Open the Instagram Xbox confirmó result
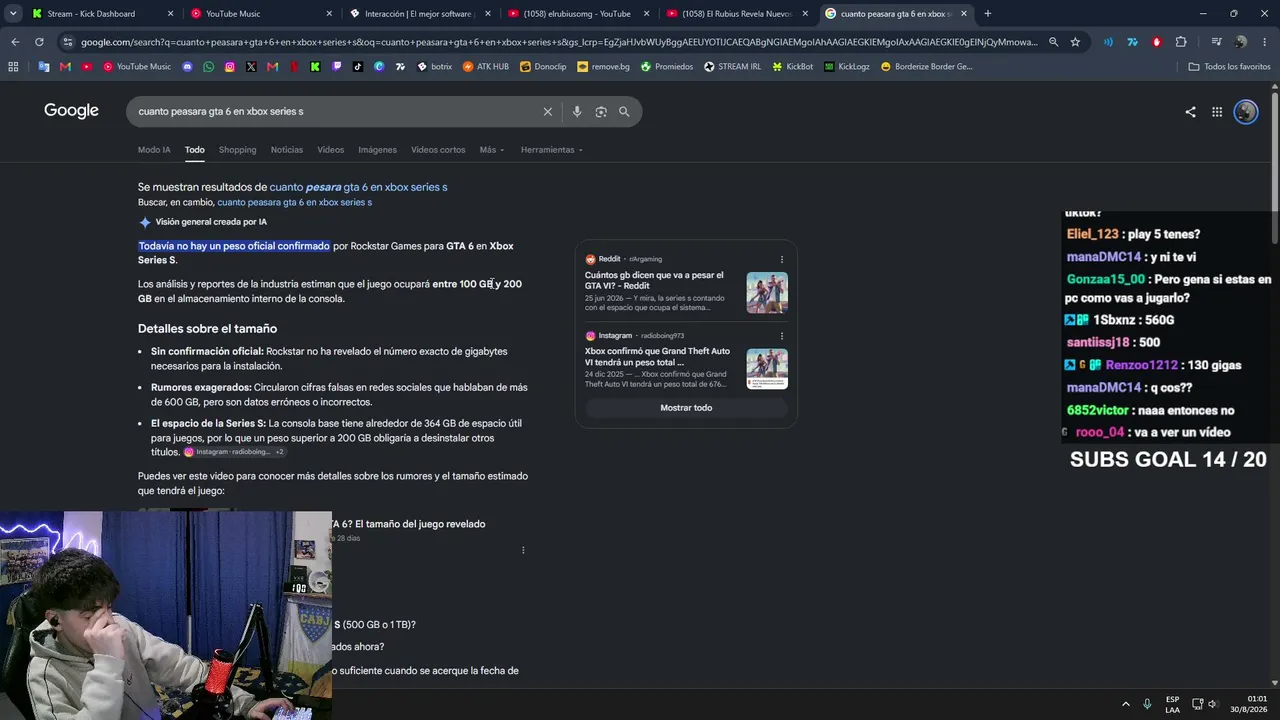 pos(657,357)
